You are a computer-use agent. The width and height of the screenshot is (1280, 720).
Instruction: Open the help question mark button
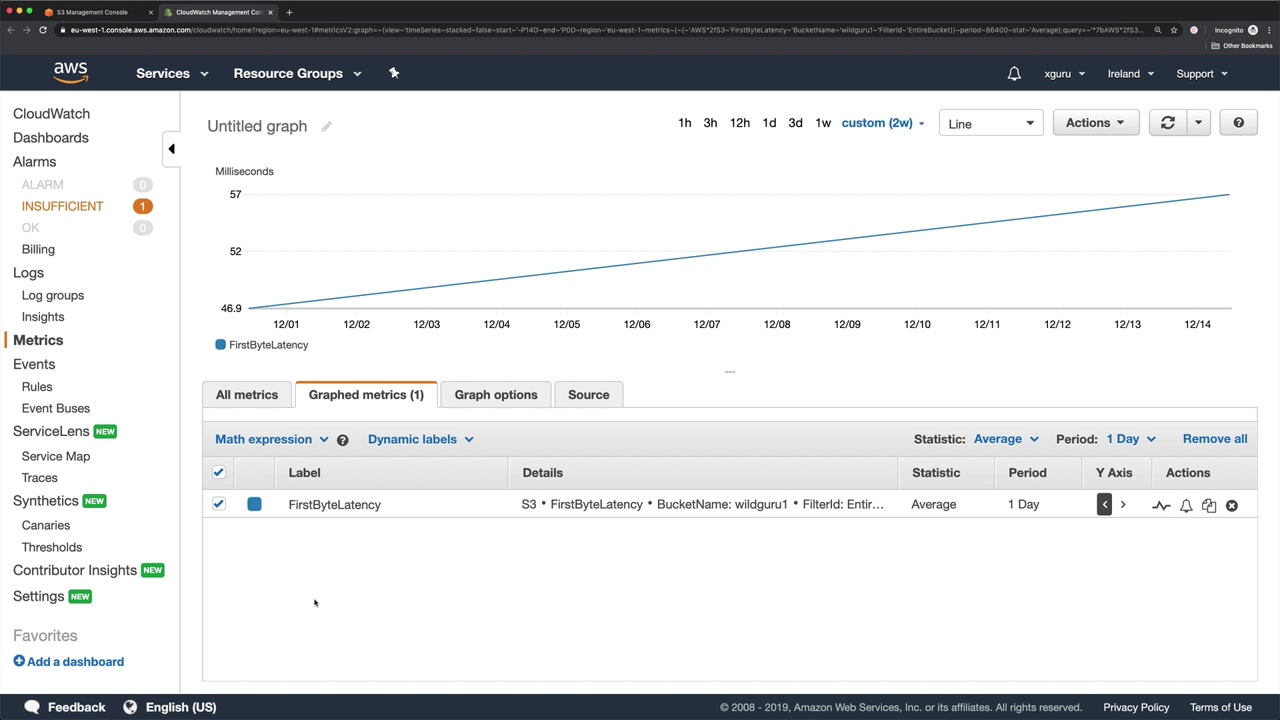[1238, 123]
